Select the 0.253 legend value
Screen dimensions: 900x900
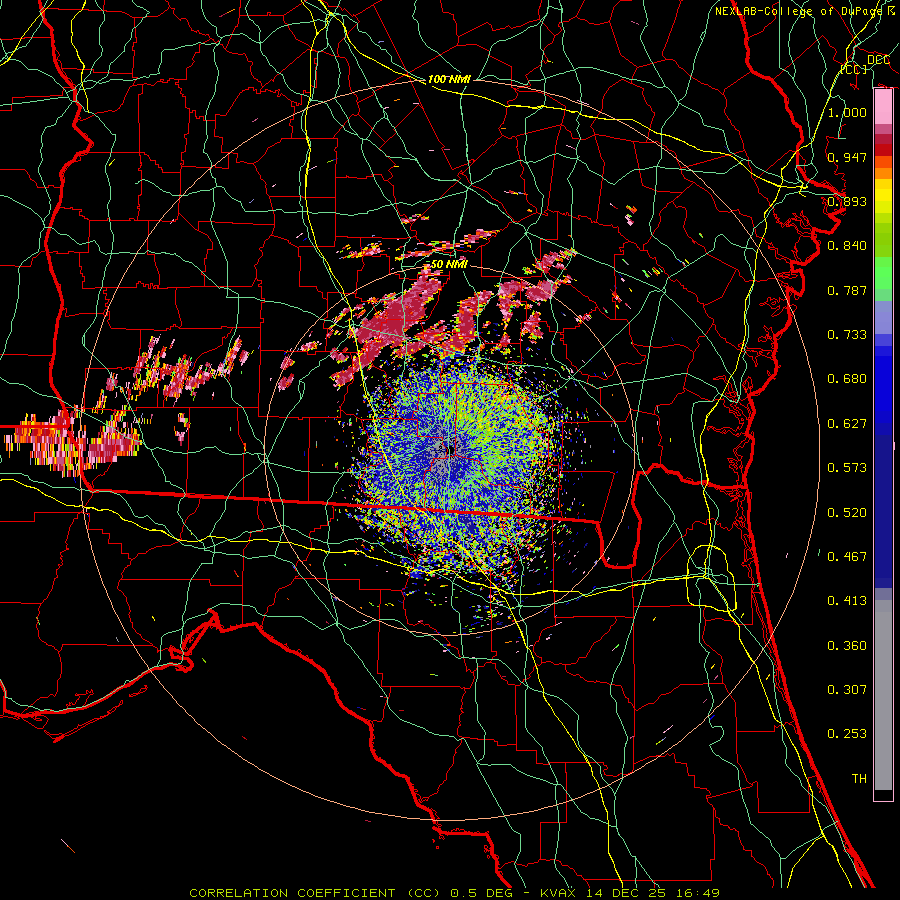tap(847, 734)
